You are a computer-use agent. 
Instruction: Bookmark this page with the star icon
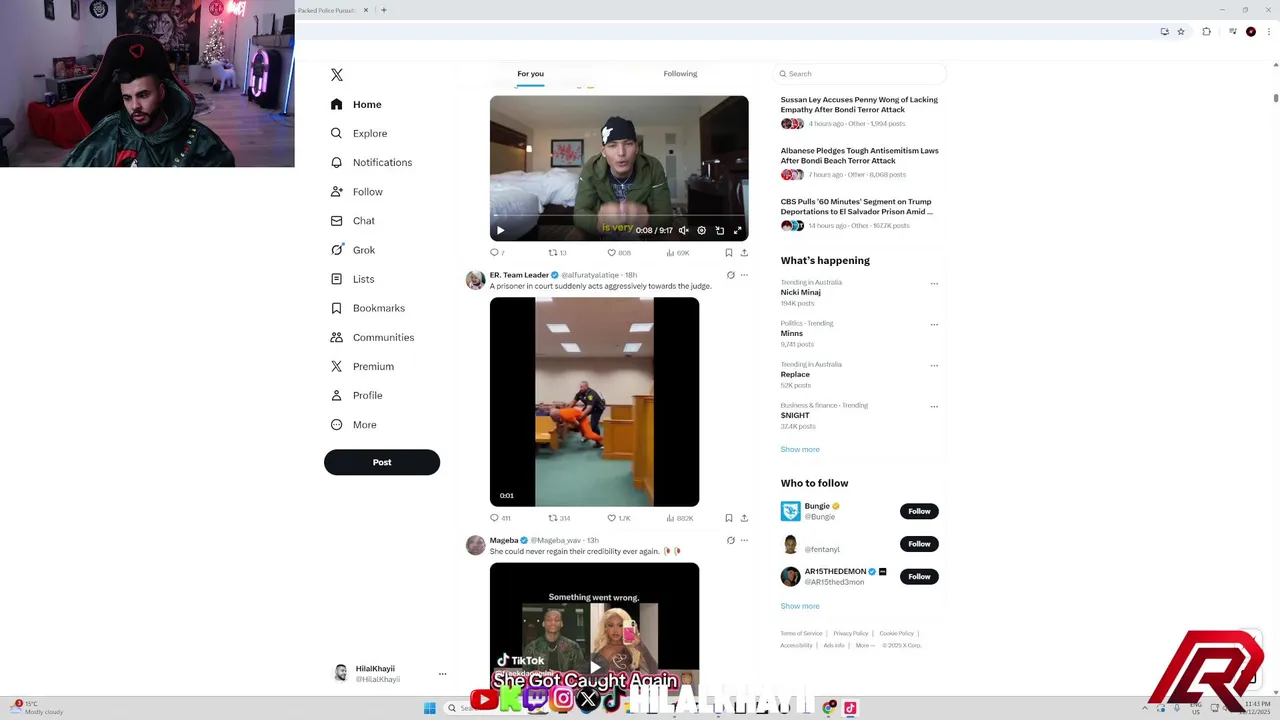click(x=1181, y=32)
